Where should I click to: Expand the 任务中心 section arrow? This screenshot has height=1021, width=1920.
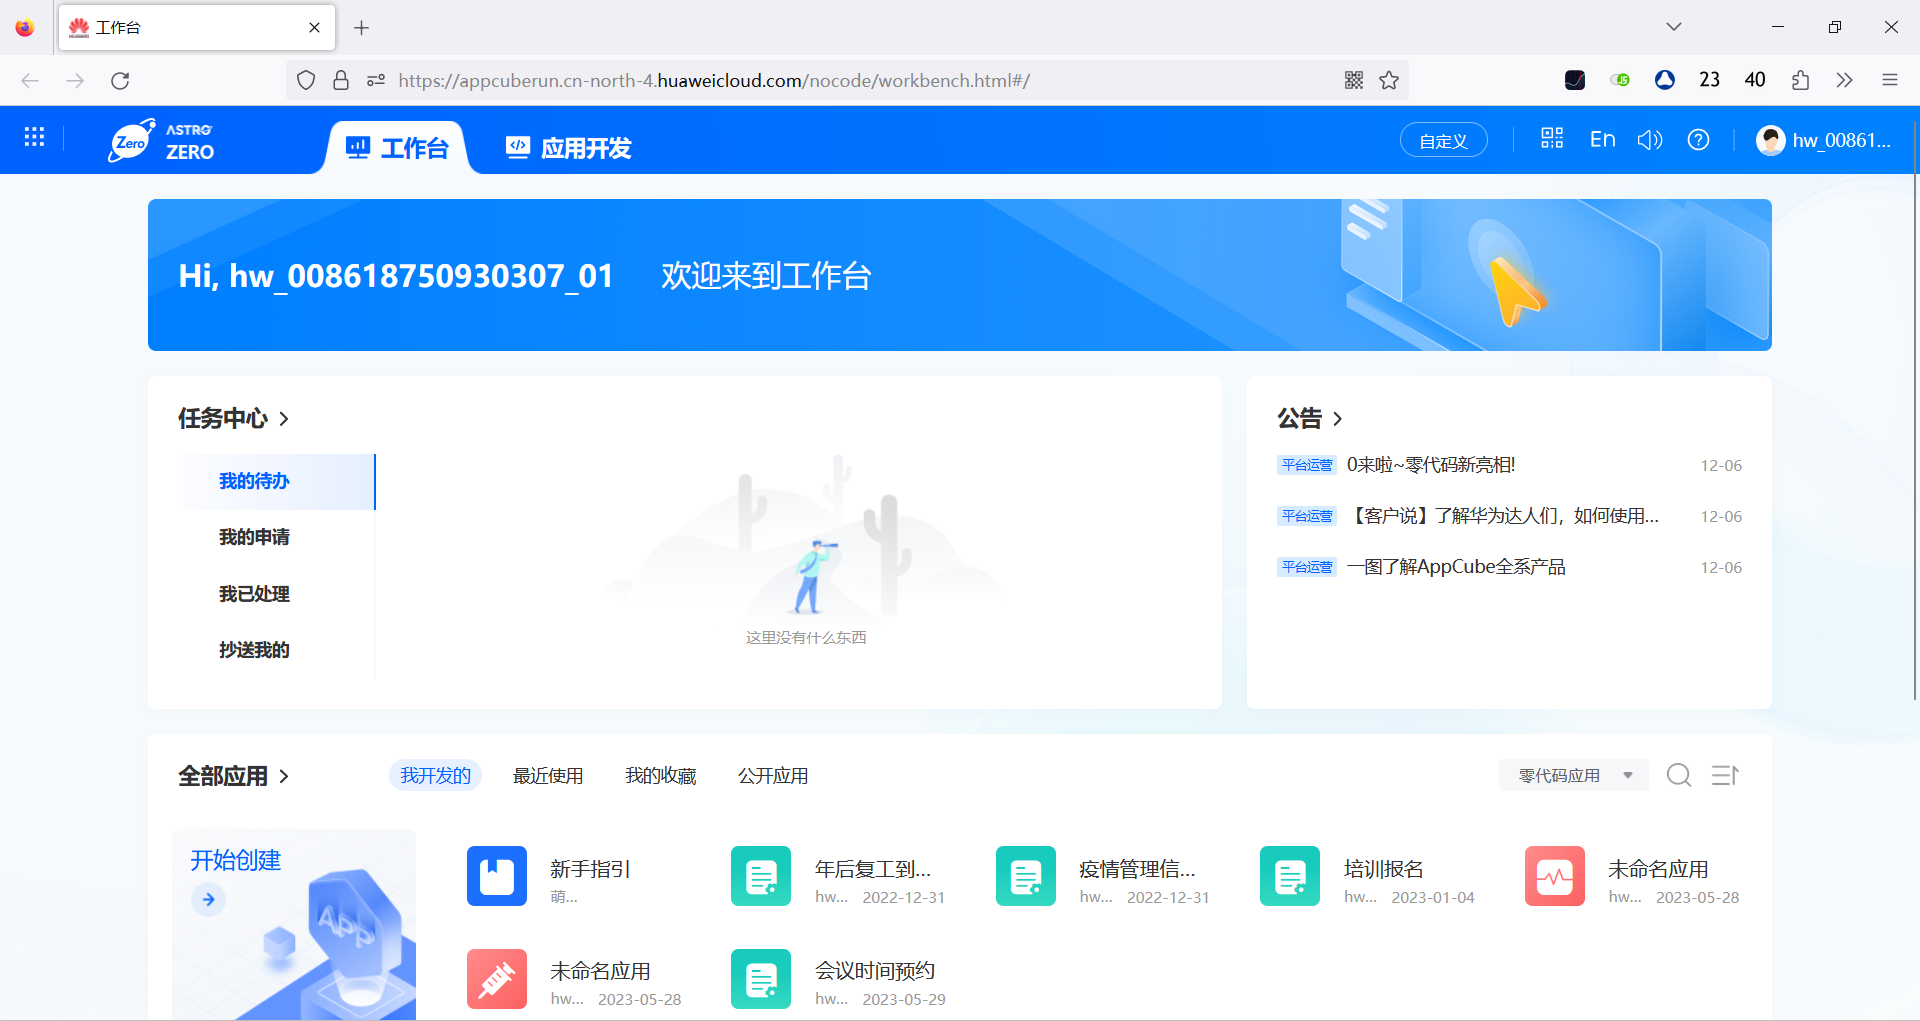coord(284,419)
